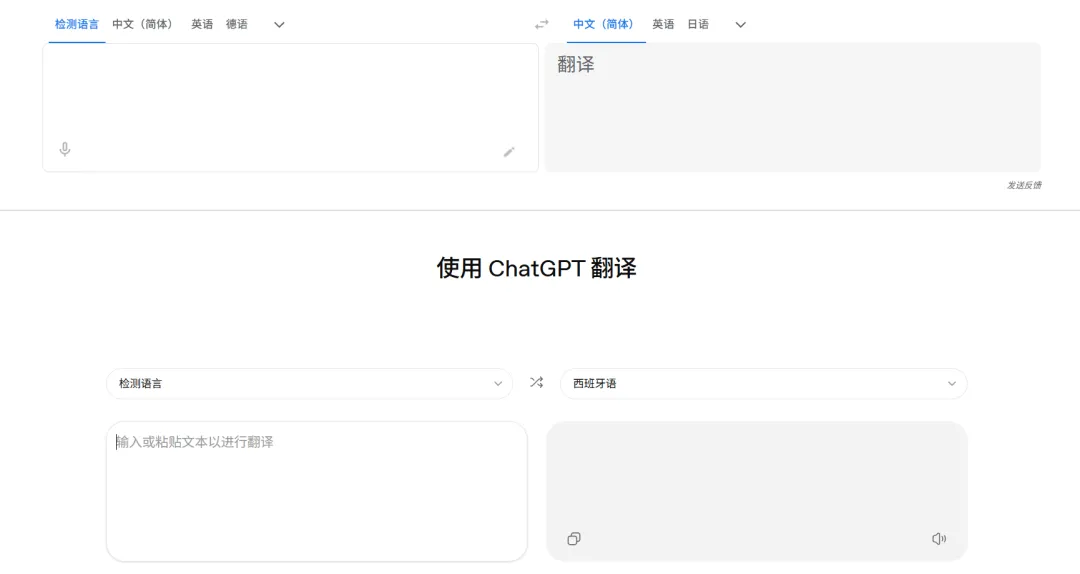Viewport: 1080px width, 574px height.
Task: Open the 西班牙语 target language dropdown
Action: tap(763, 383)
